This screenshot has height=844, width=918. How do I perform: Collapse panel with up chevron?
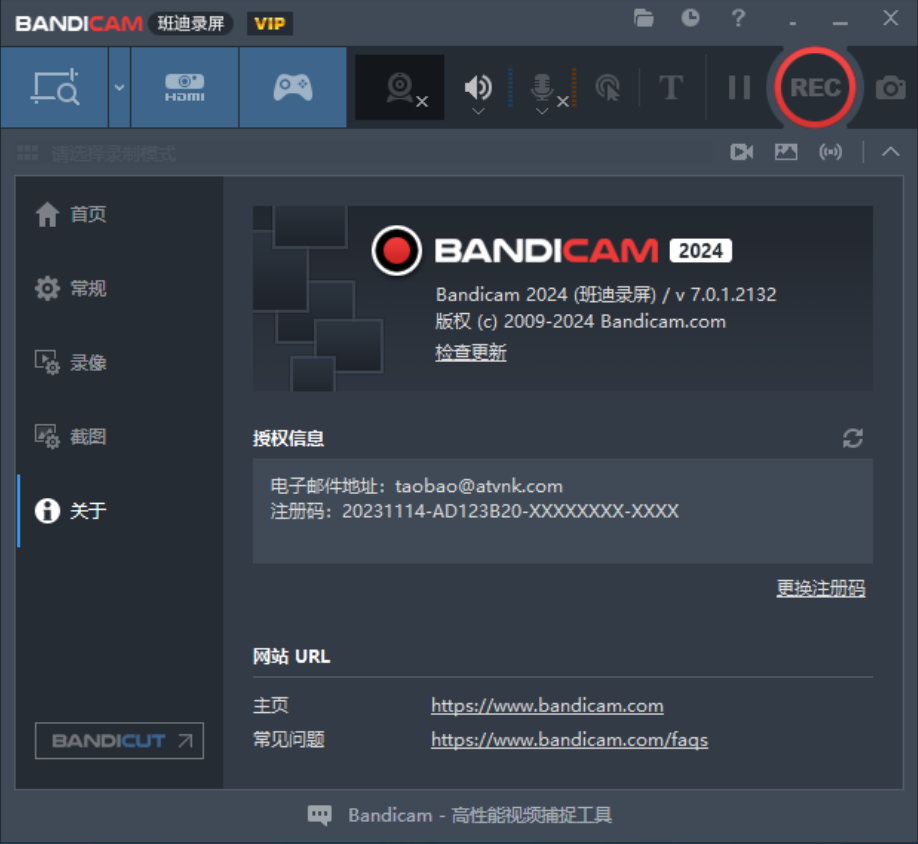pos(890,152)
